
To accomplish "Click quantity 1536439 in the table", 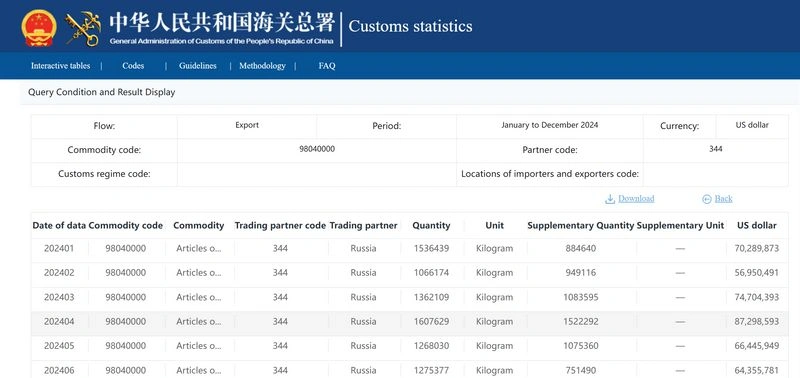I will pos(432,248).
